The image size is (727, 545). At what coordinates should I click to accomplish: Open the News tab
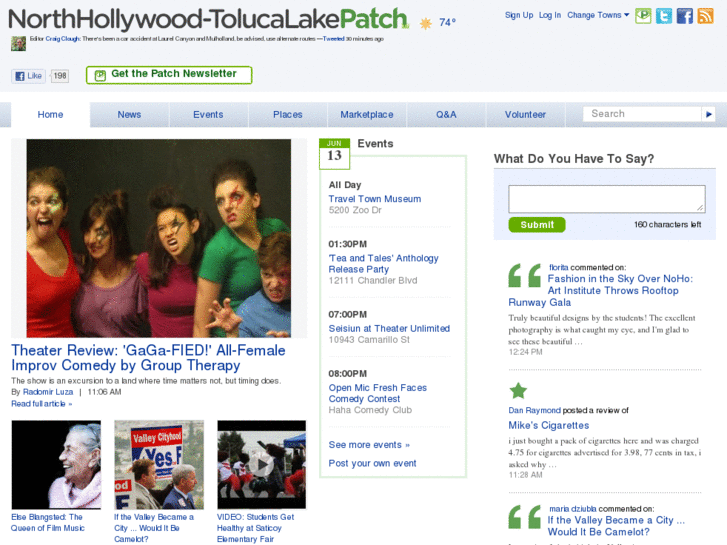(129, 115)
